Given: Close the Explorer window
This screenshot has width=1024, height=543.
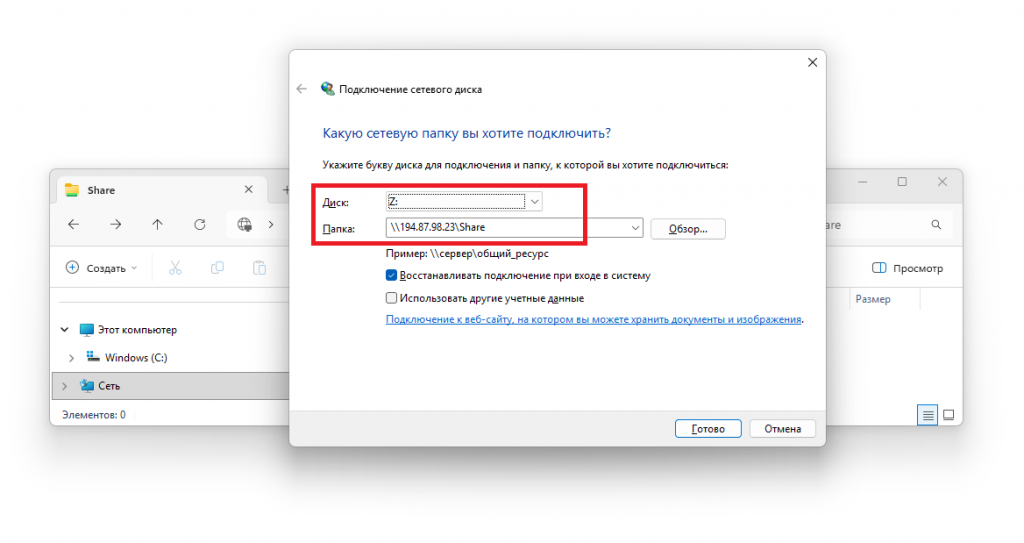Looking at the screenshot, I should click(942, 182).
